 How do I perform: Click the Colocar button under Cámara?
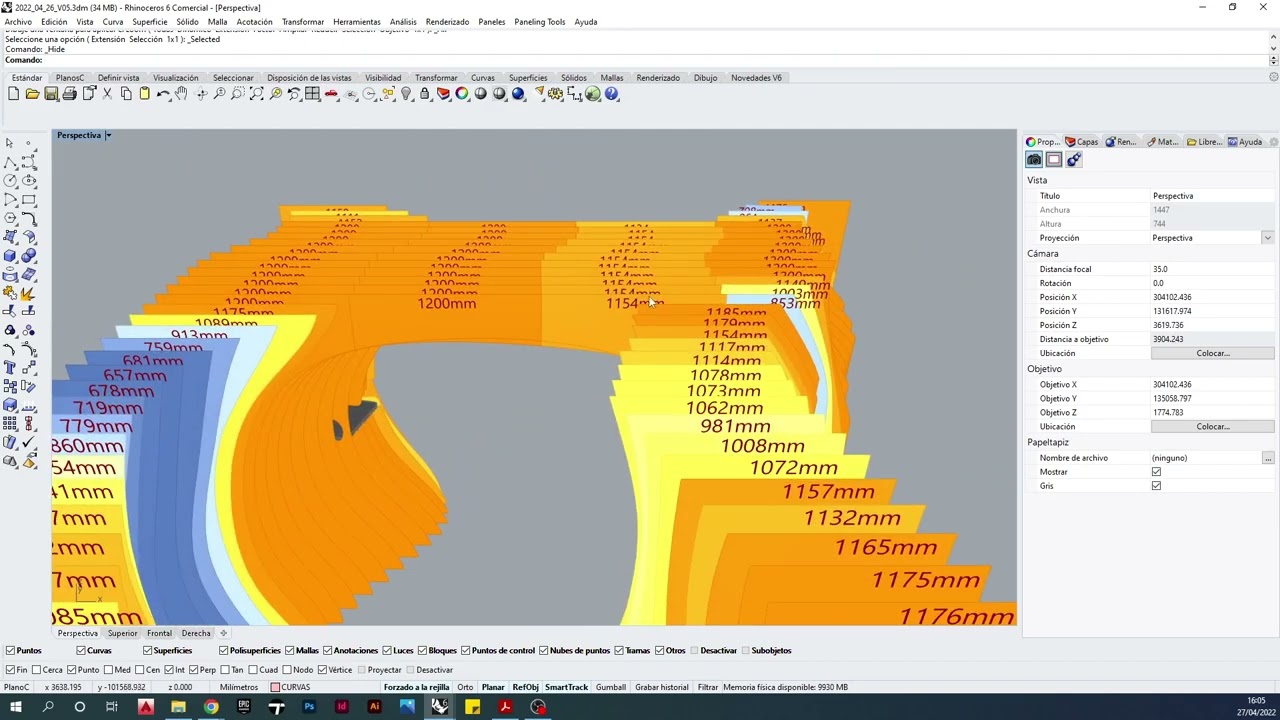tap(1212, 353)
